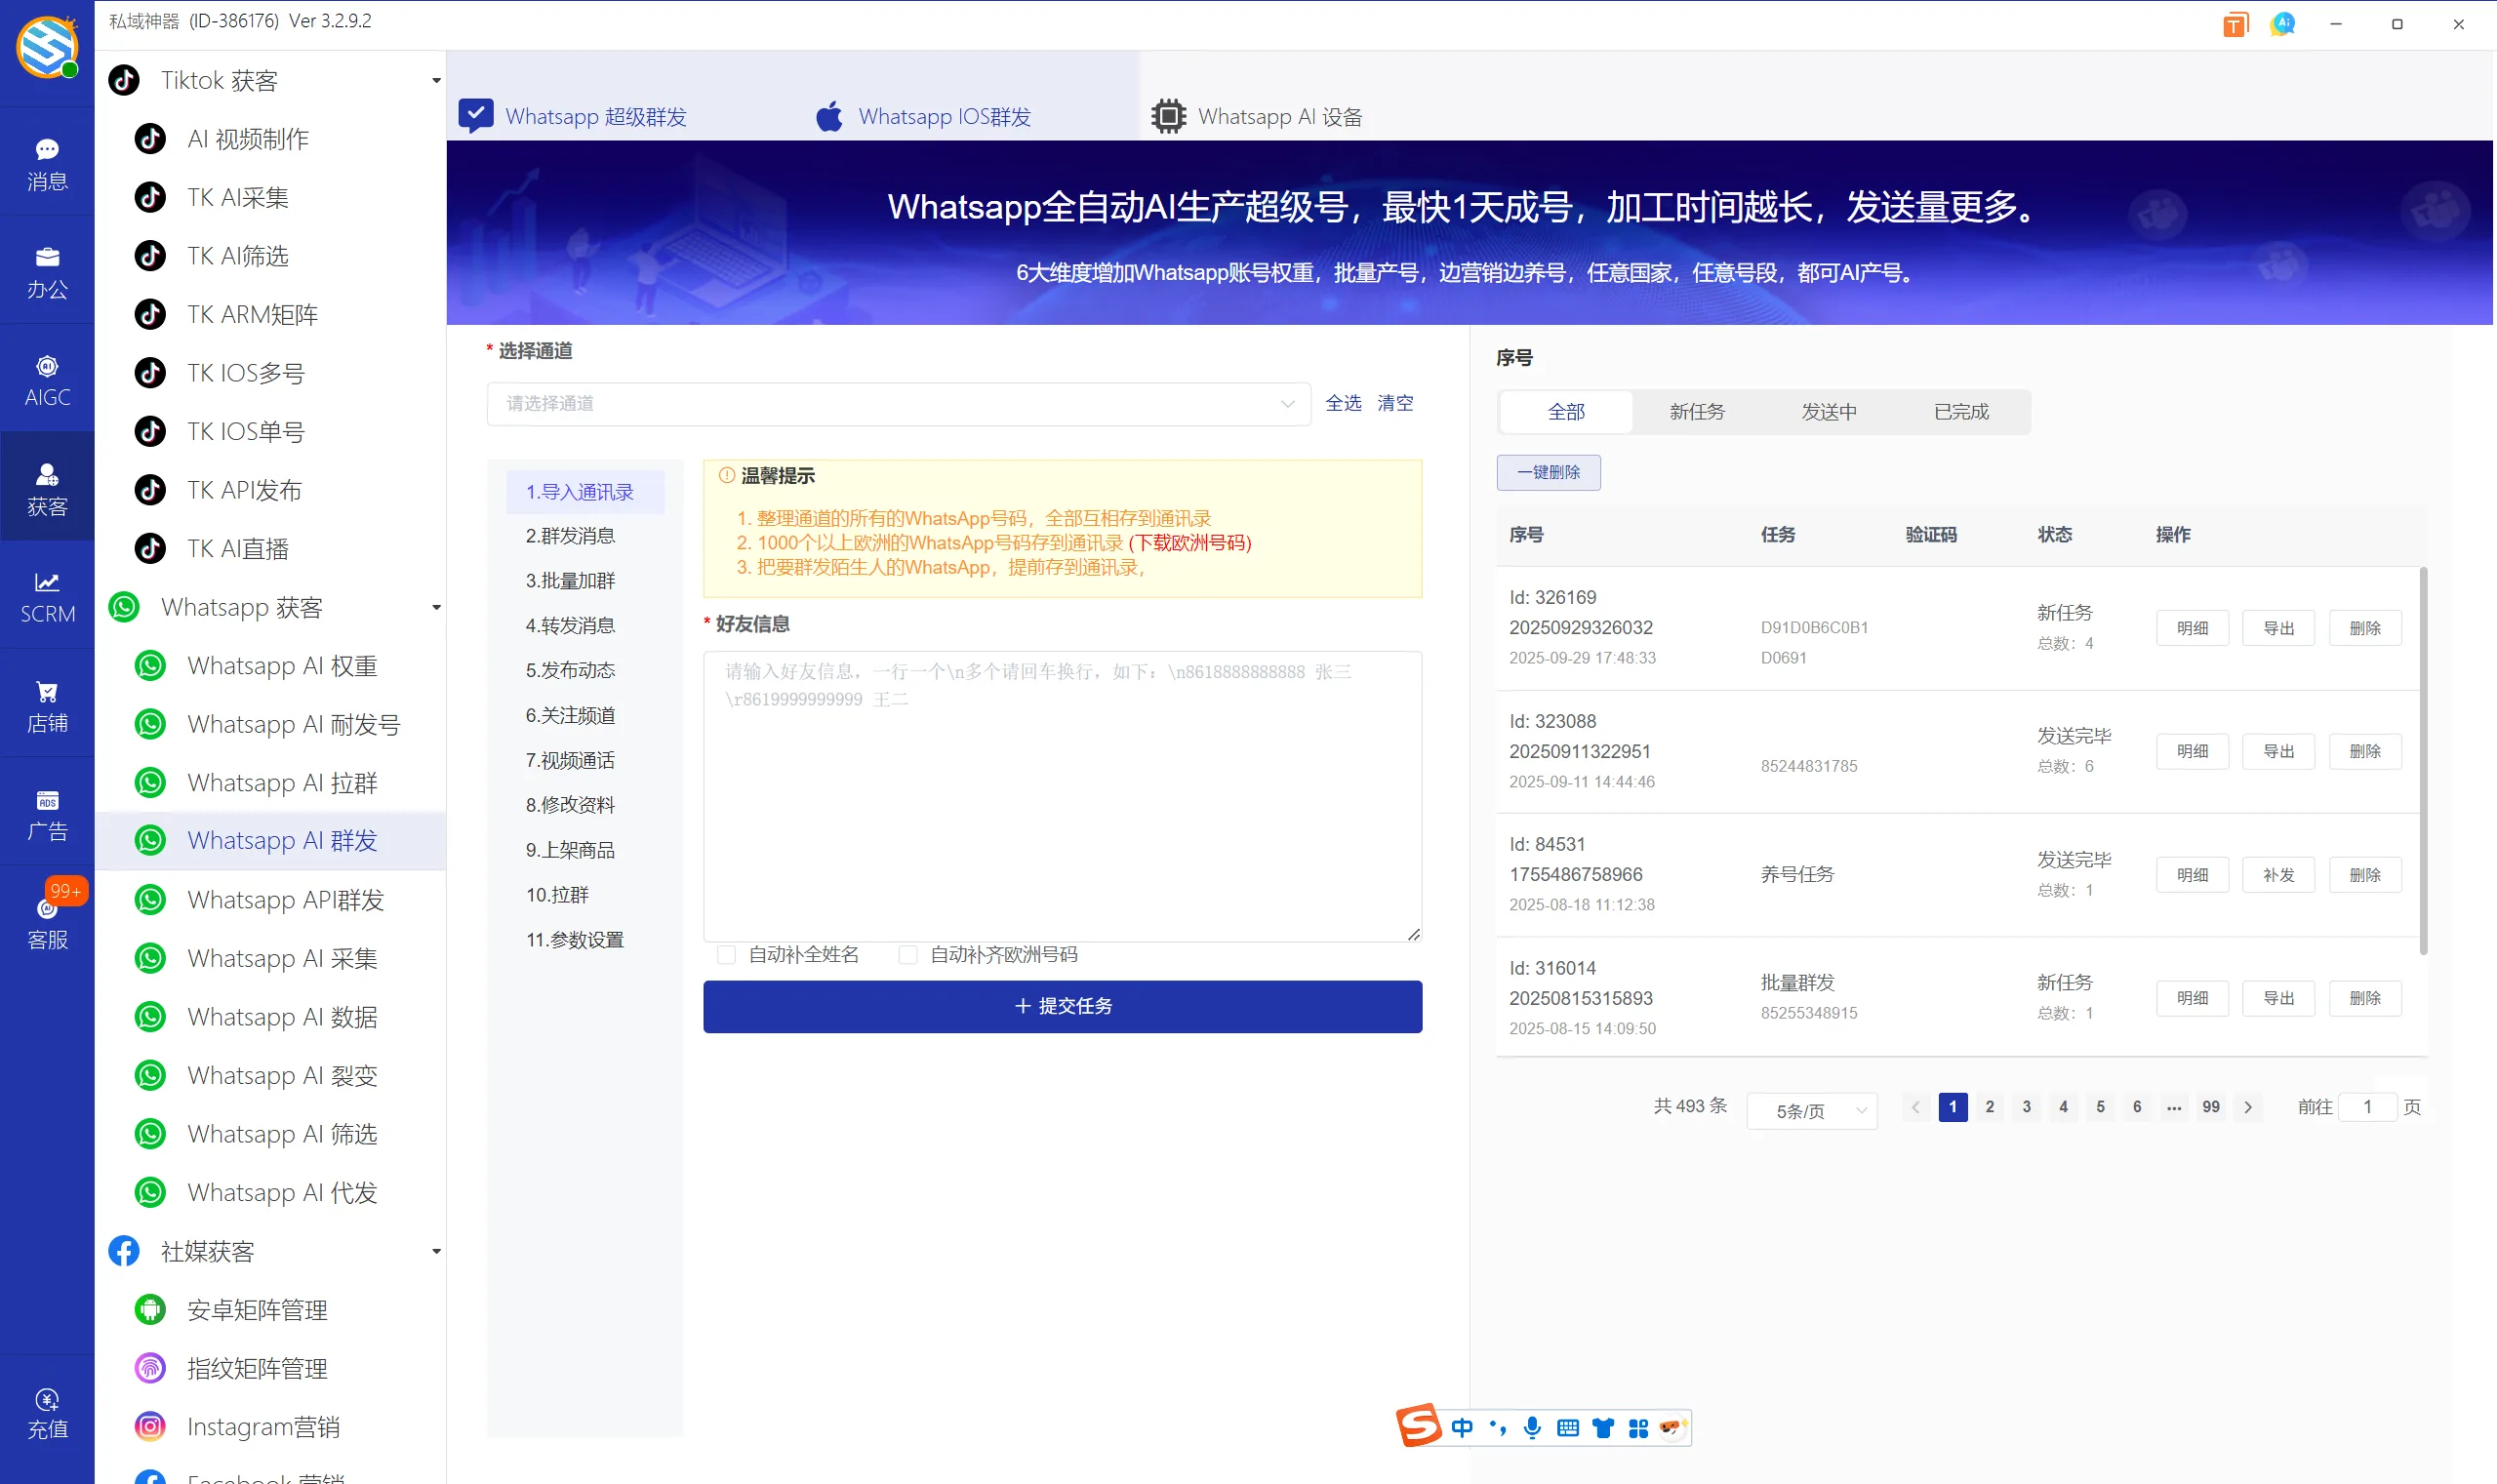Activate voice input on the Sogou toolbar
The height and width of the screenshot is (1484, 2497).
pos(1531,1427)
